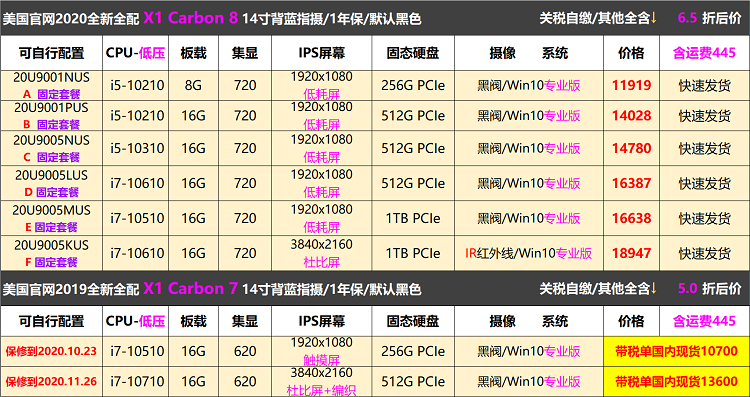Image resolution: width=750 pixels, height=397 pixels.
Task: Select price 14780
Action: tap(631, 148)
